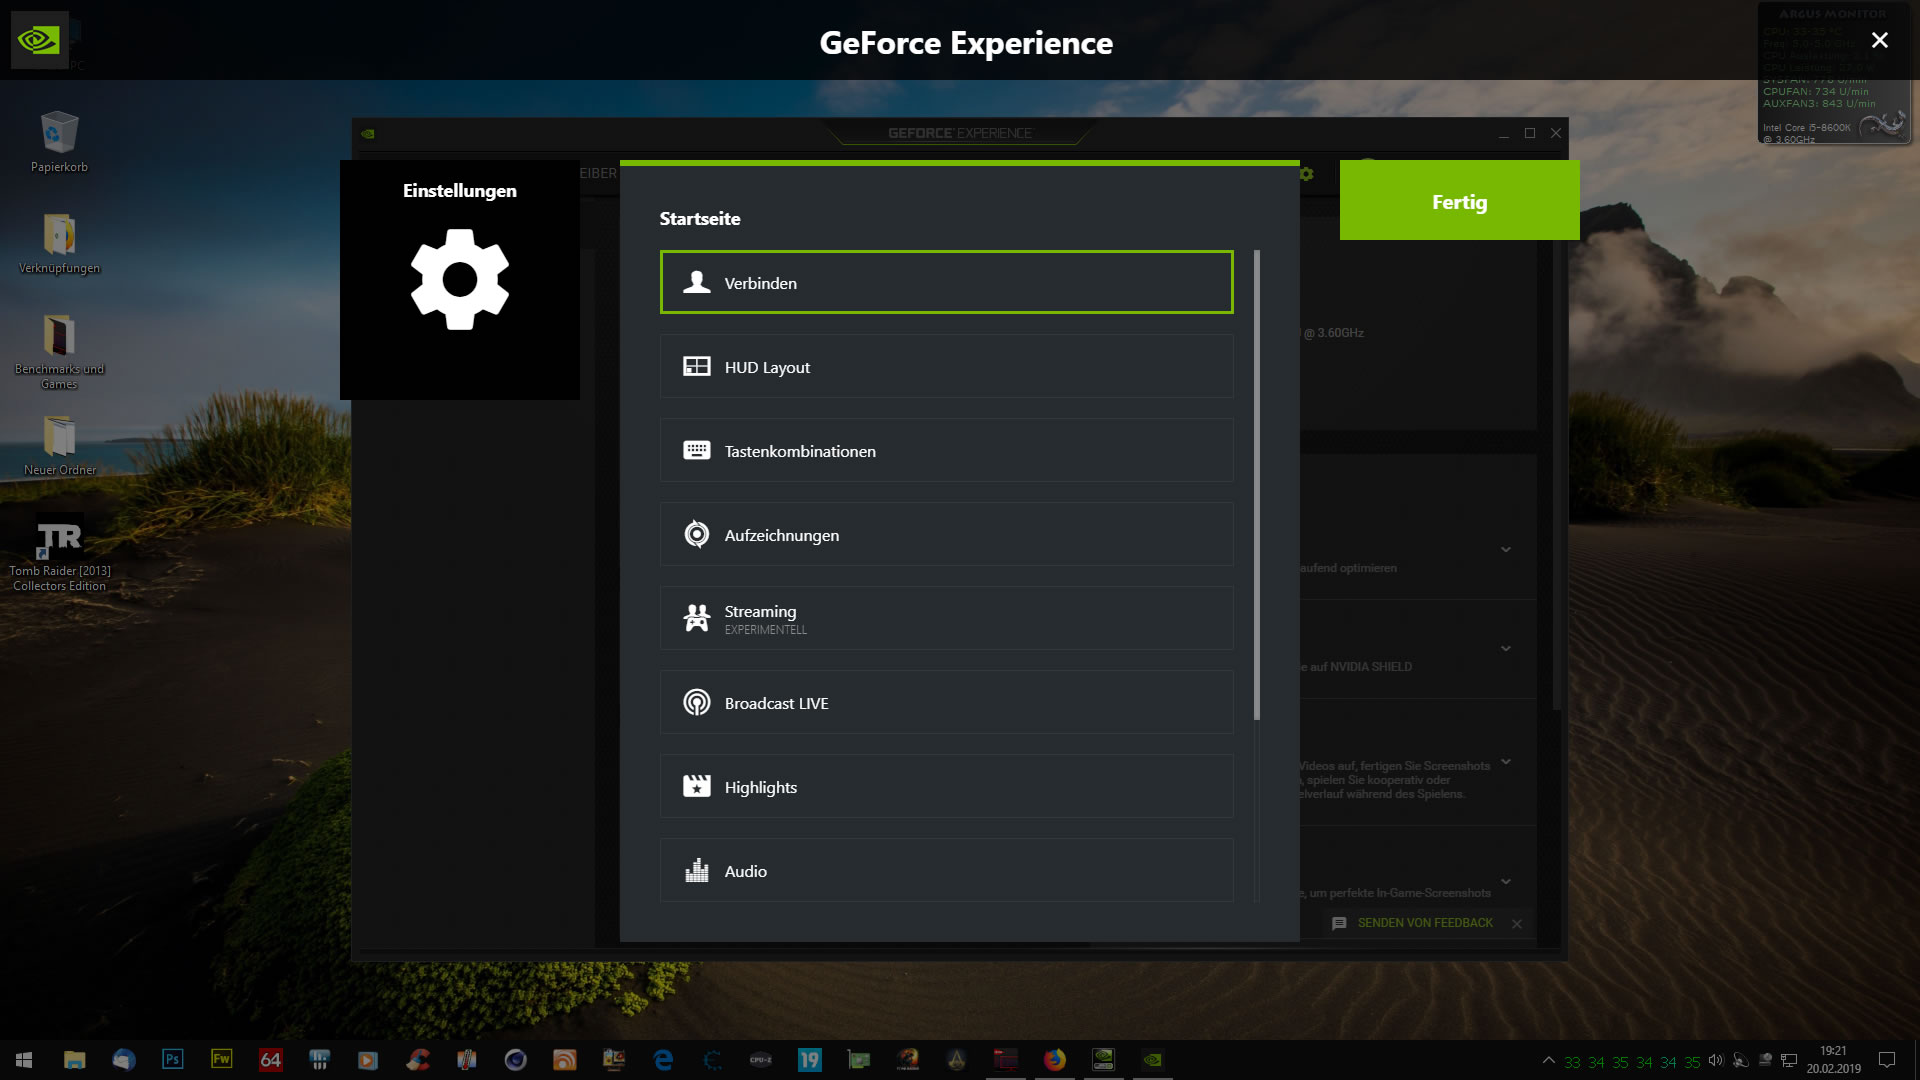Close the GeForce Experience overlay
The height and width of the screenshot is (1080, 1920).
coord(1880,40)
